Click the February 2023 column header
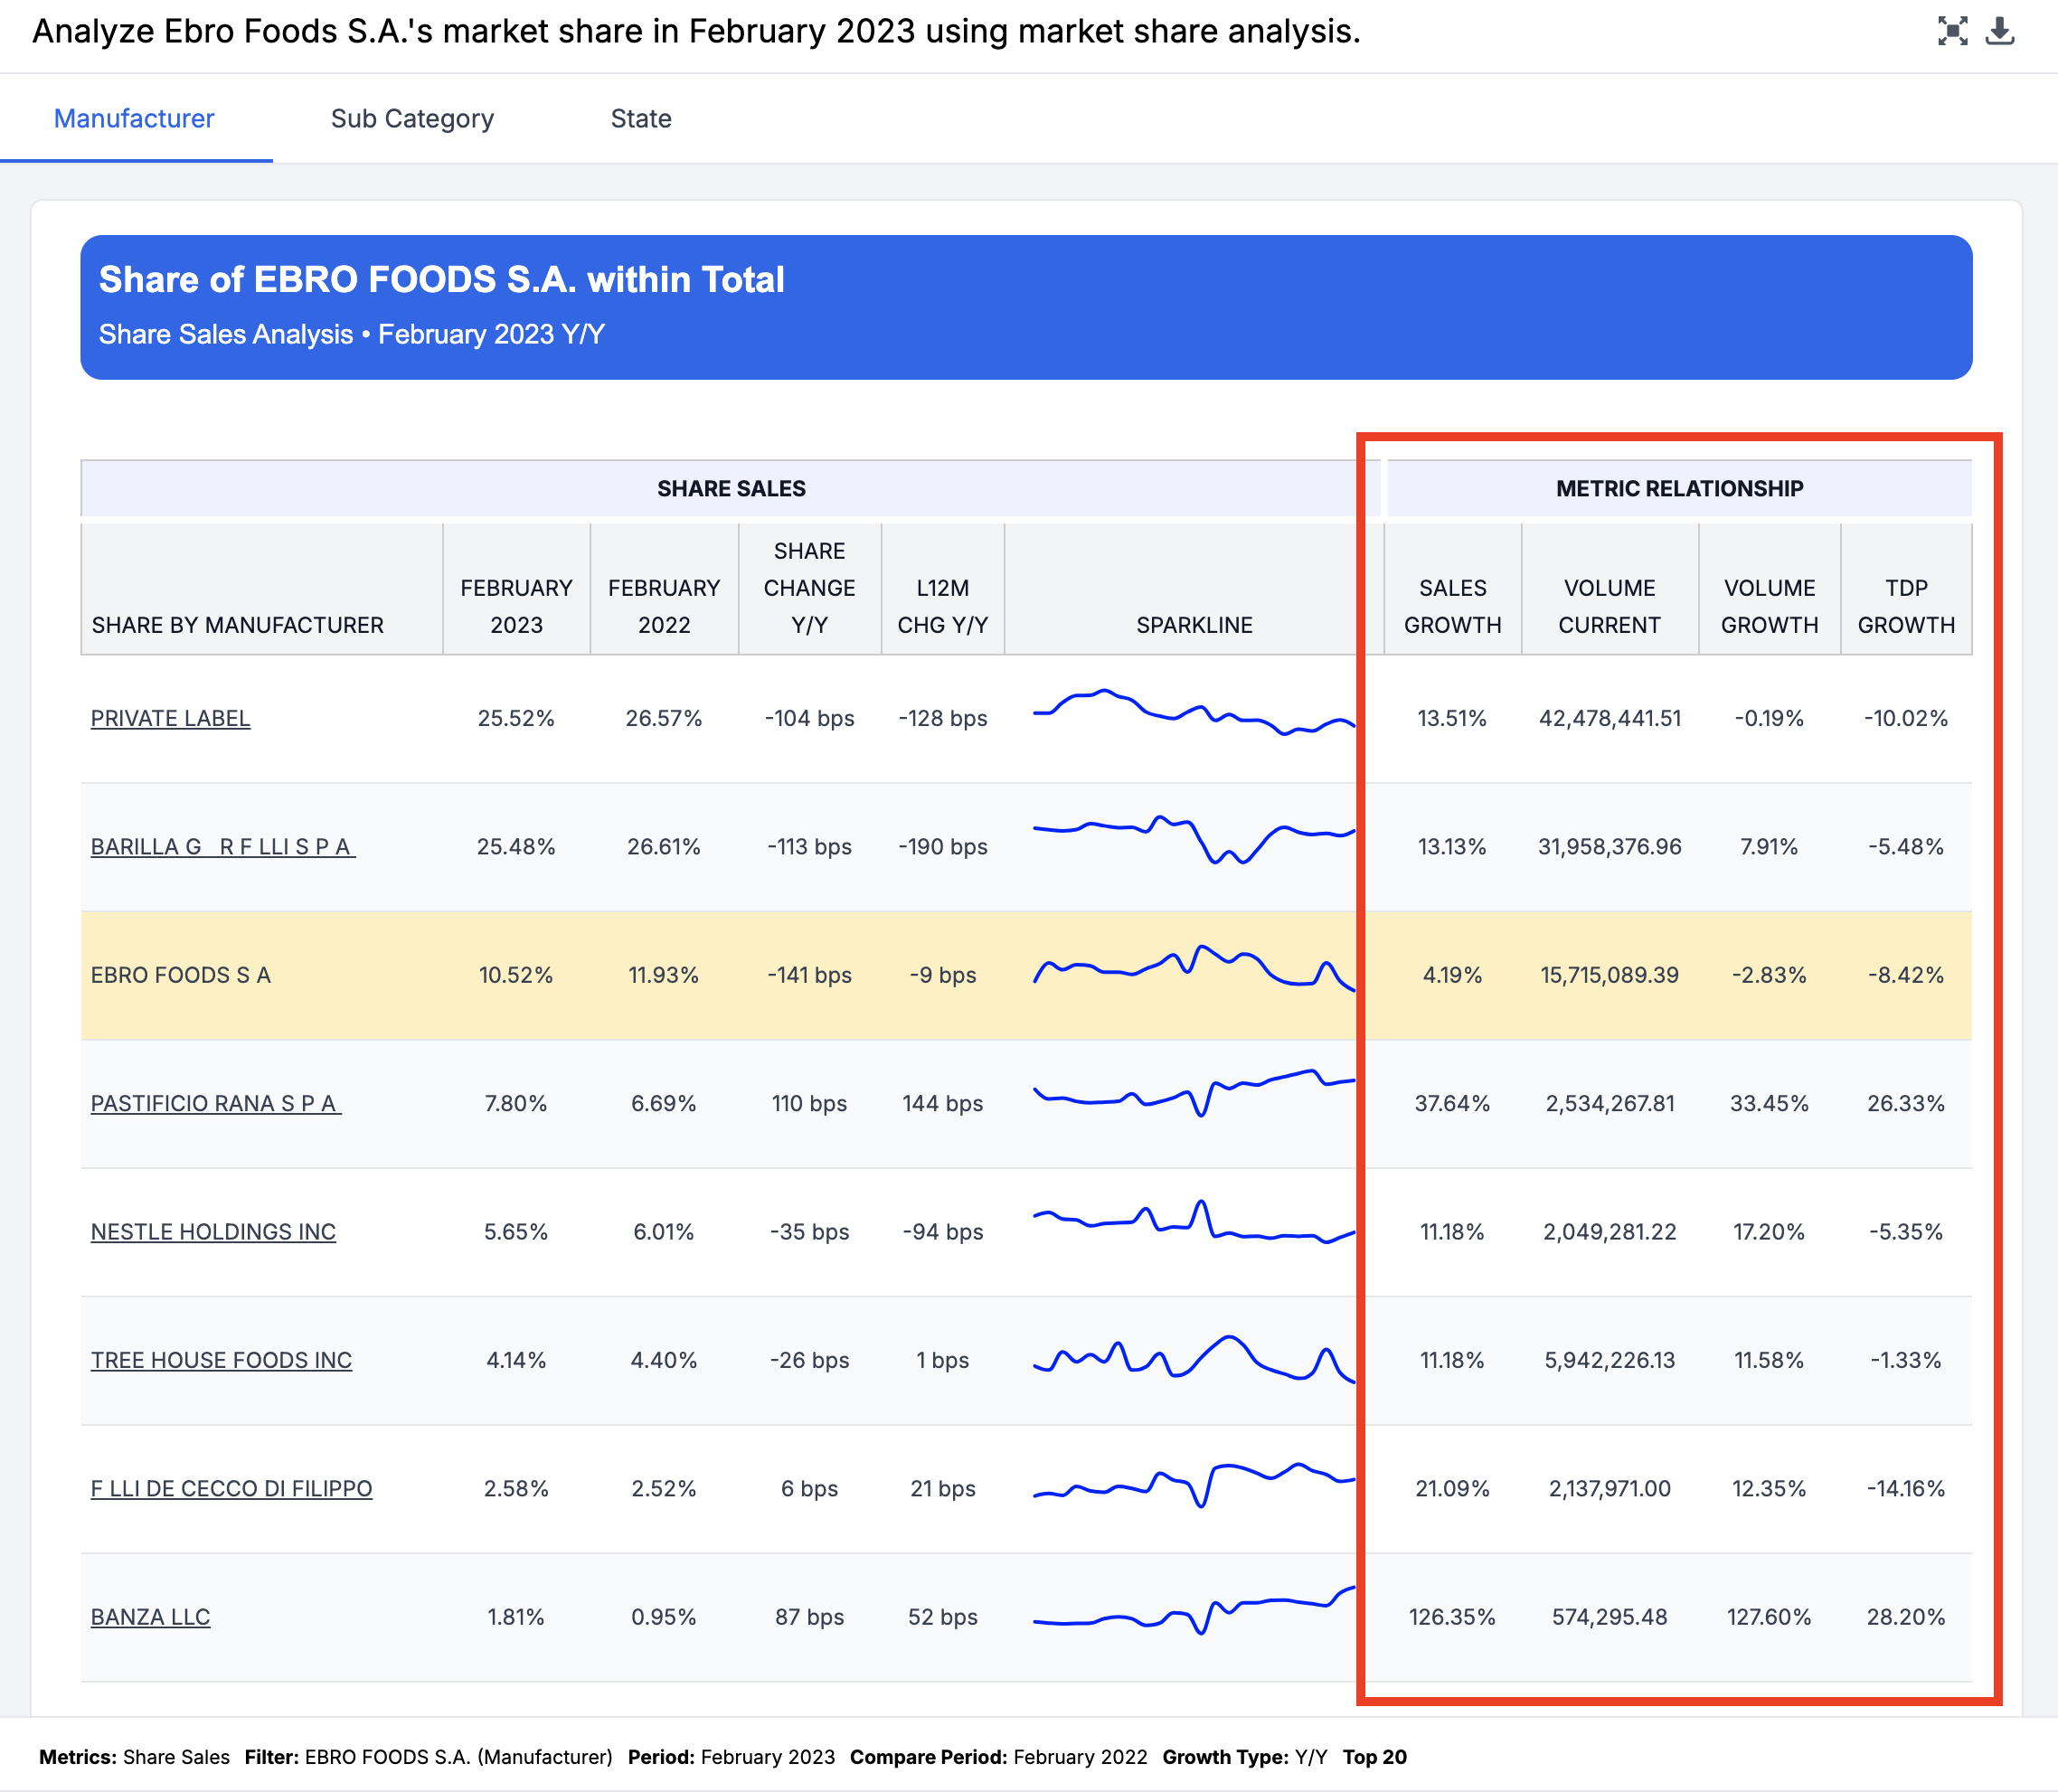The height and width of the screenshot is (1792, 2058). pos(516,606)
